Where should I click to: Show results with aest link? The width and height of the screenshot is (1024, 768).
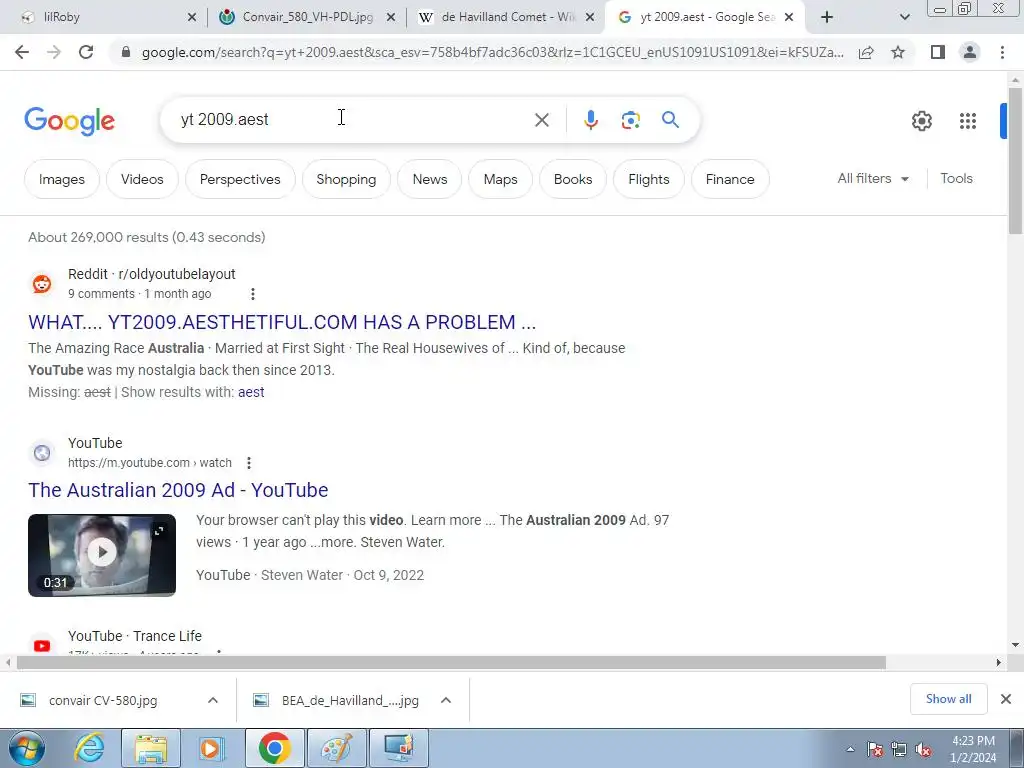(251, 392)
